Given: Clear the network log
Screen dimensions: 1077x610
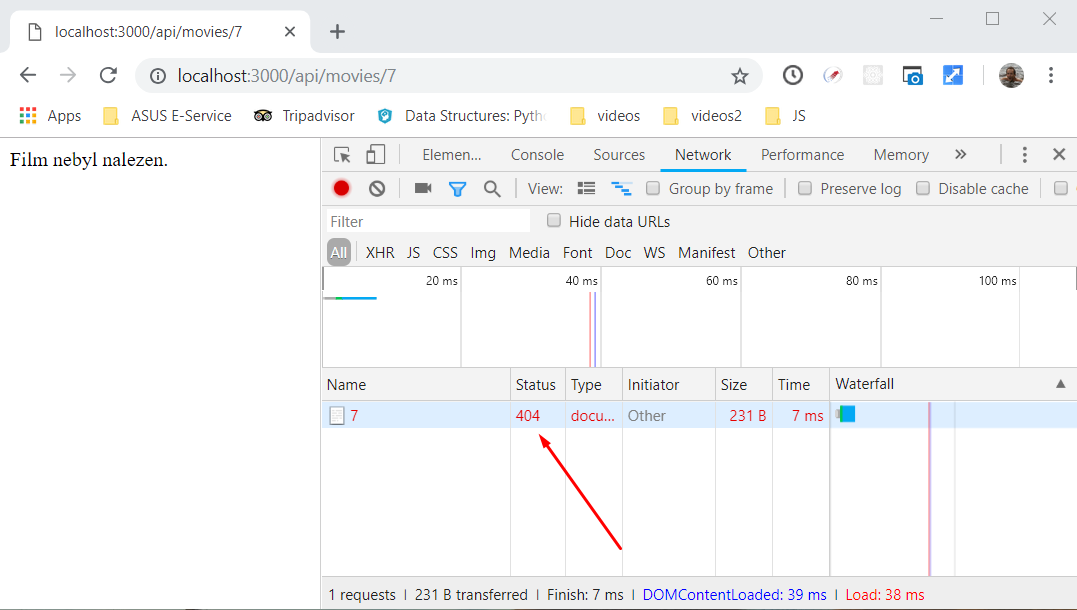Looking at the screenshot, I should pos(377,188).
